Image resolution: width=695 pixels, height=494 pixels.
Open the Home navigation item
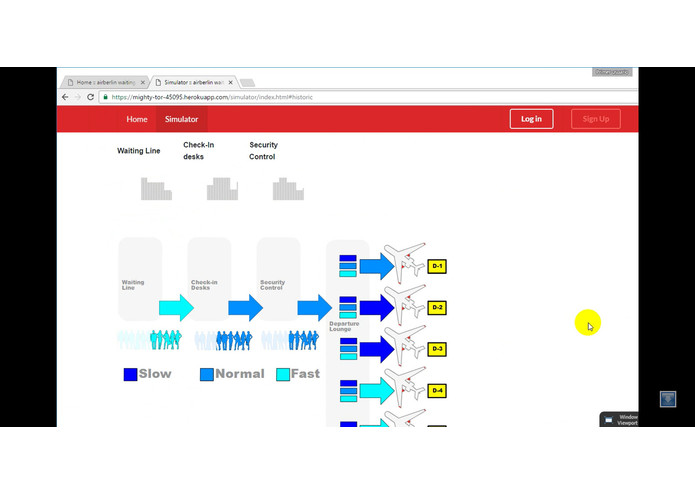tap(137, 119)
